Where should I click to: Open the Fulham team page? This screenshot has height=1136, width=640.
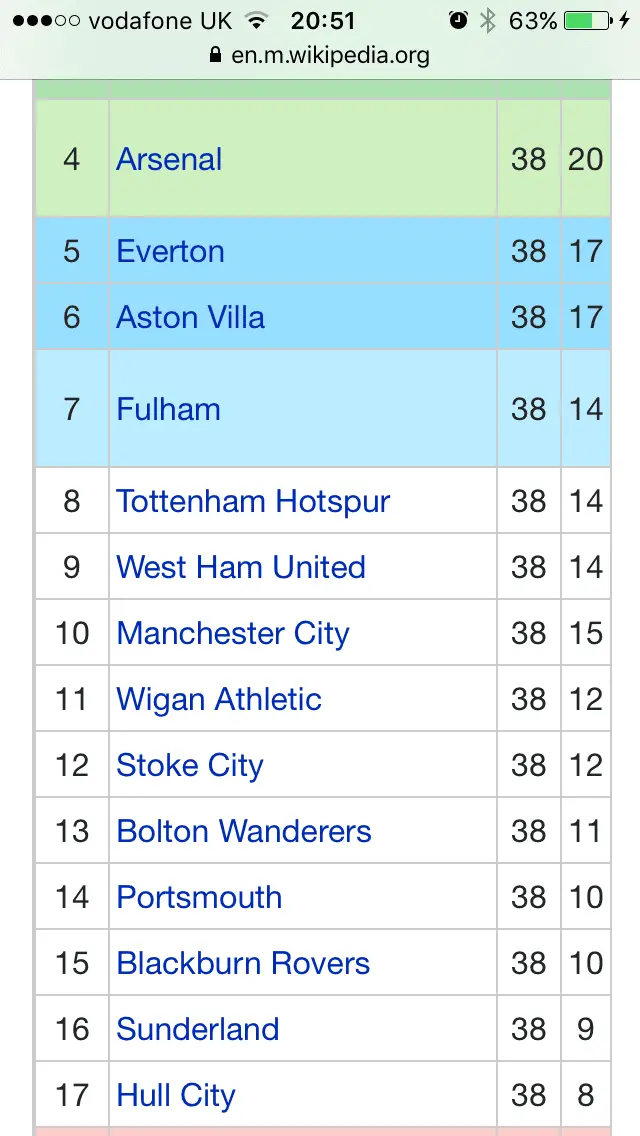[x=168, y=409]
